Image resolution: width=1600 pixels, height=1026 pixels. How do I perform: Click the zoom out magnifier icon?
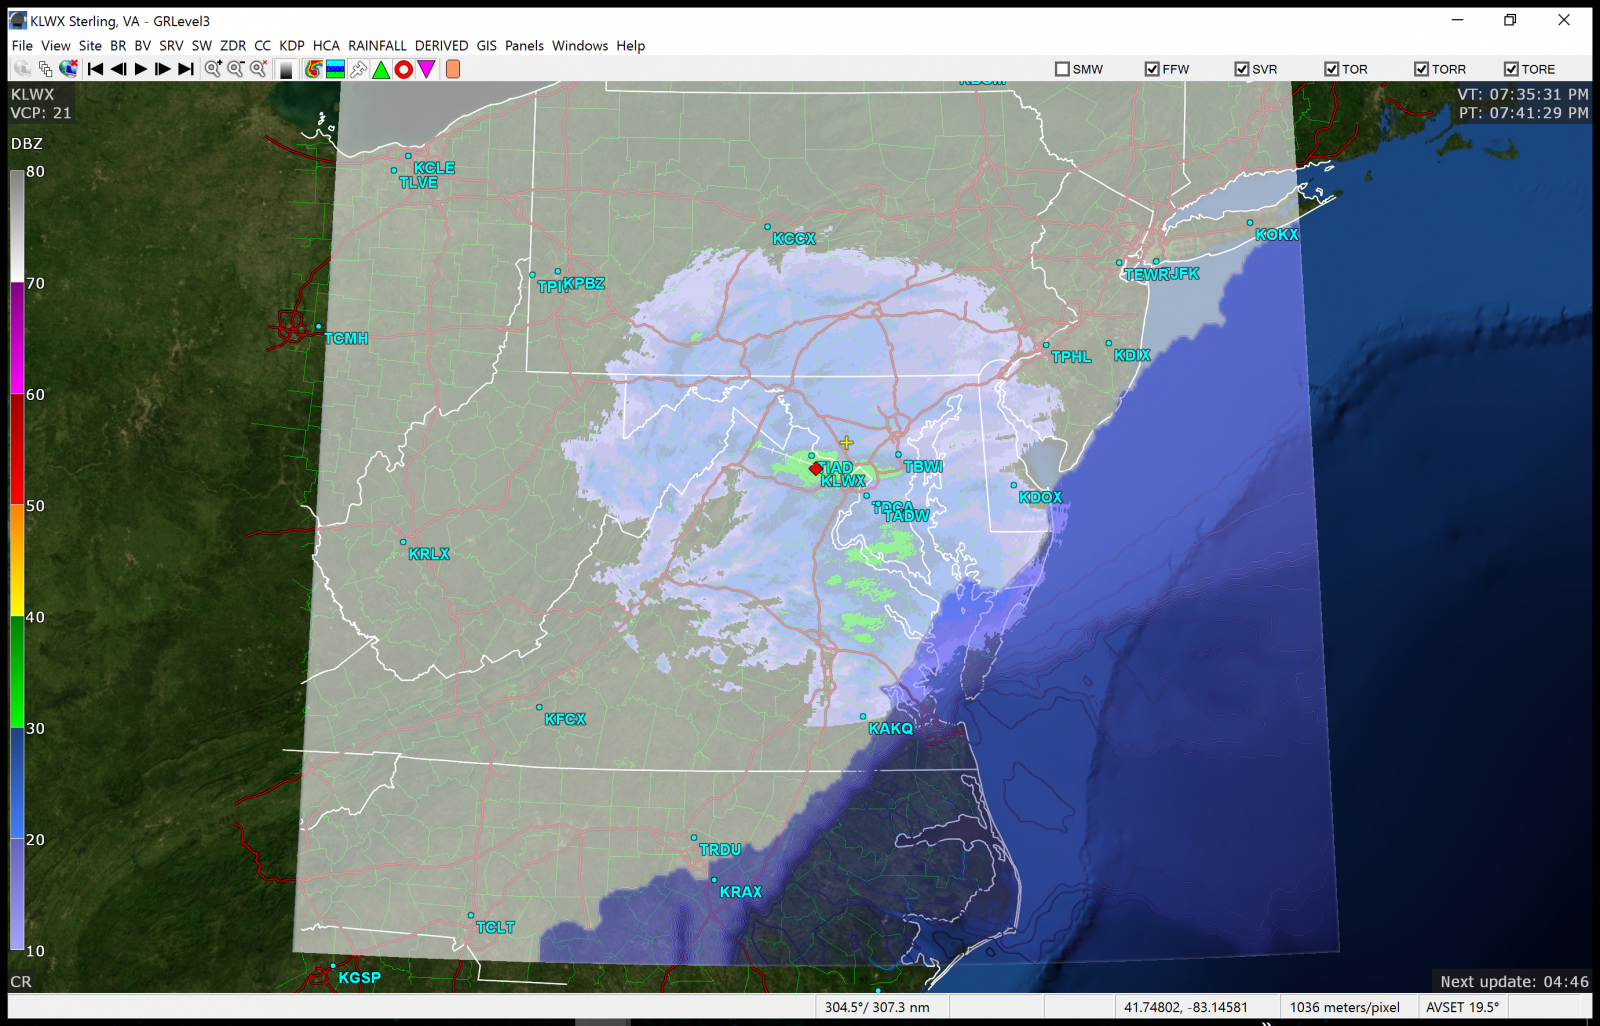[236, 69]
